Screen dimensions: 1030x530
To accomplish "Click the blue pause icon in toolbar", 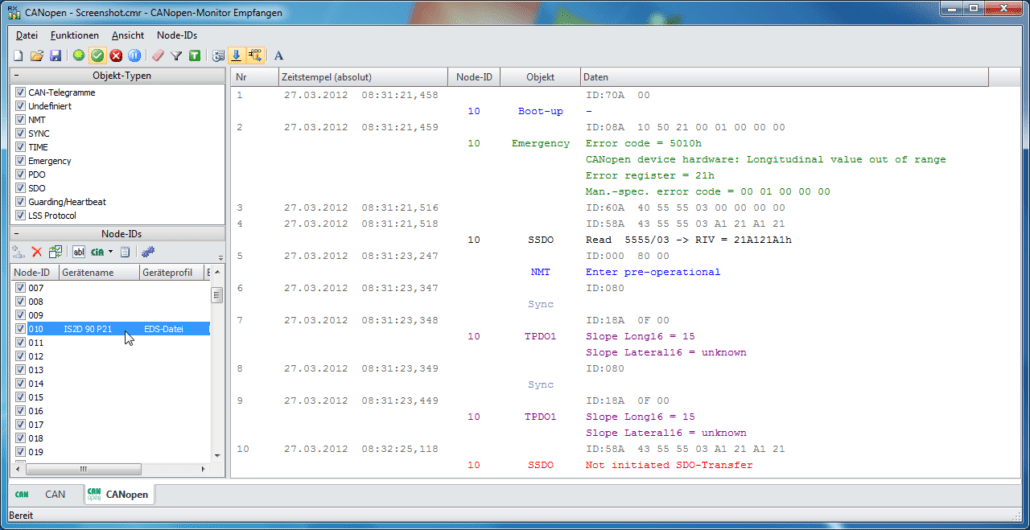I will (133, 56).
